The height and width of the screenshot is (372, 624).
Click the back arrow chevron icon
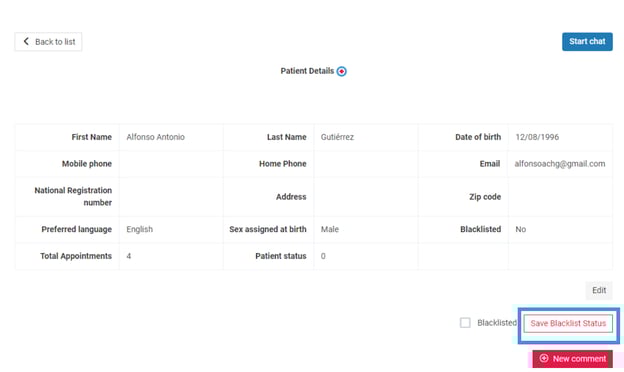click(x=26, y=41)
